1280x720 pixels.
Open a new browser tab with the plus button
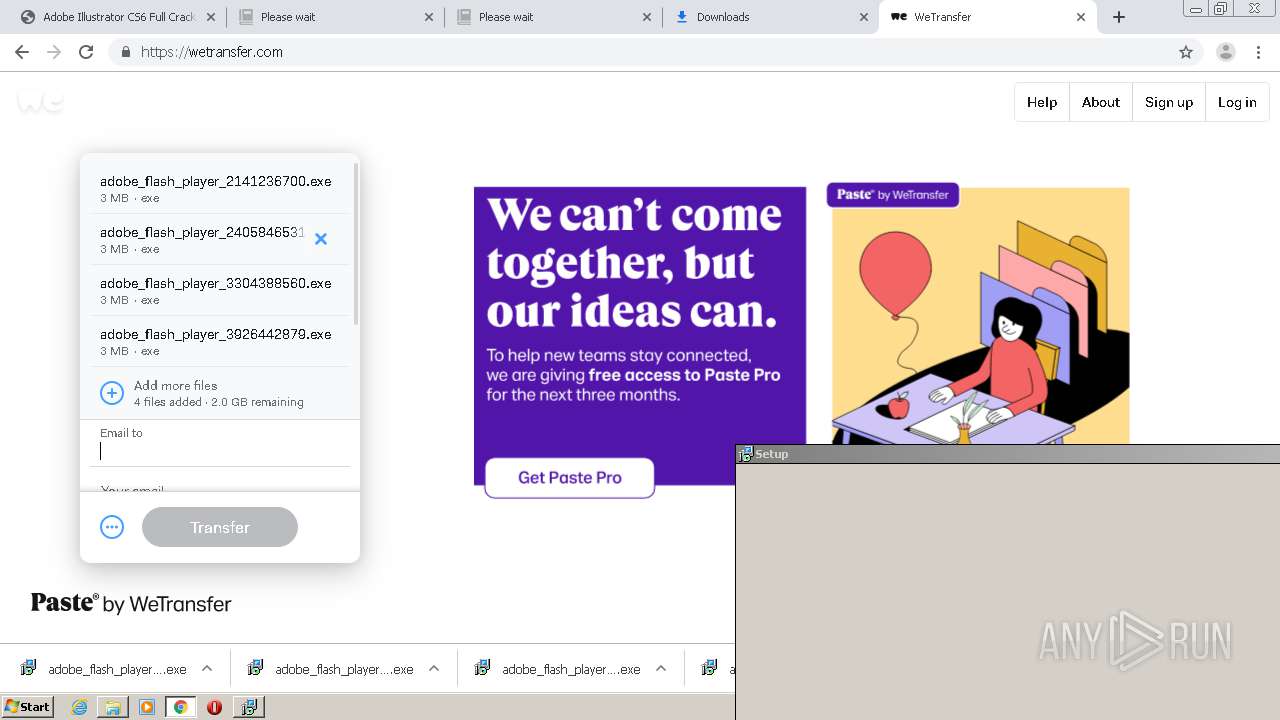pyautogui.click(x=1119, y=17)
